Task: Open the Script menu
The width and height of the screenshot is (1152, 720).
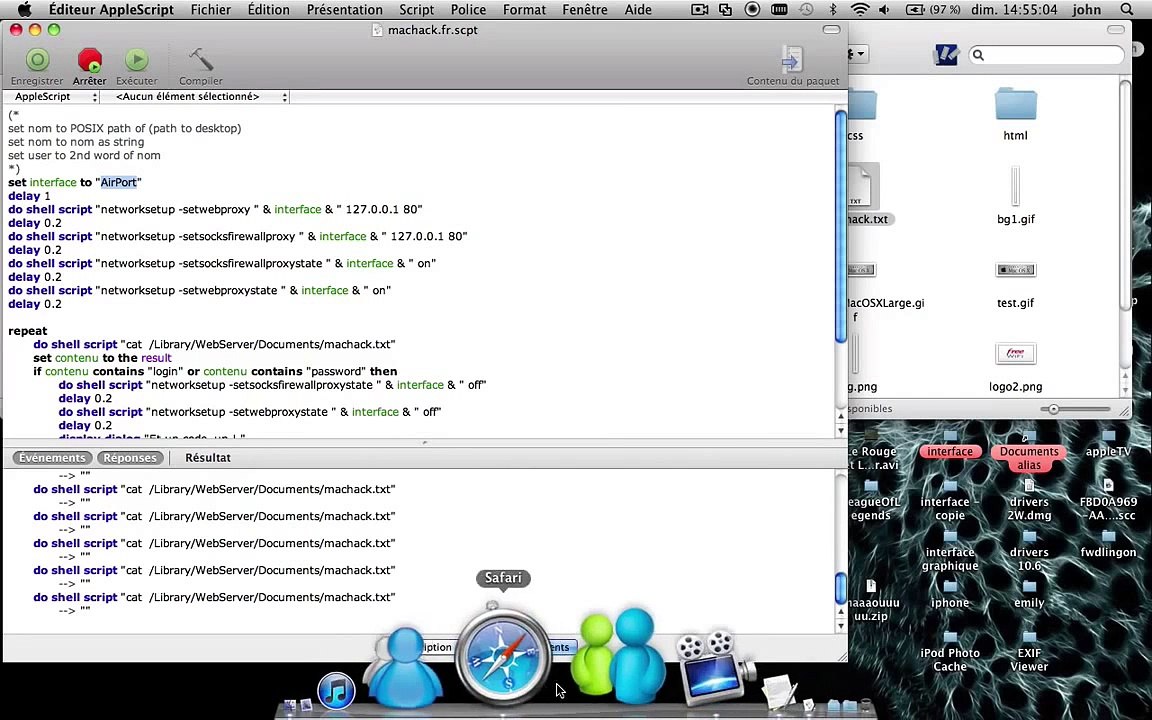Action: click(x=417, y=10)
